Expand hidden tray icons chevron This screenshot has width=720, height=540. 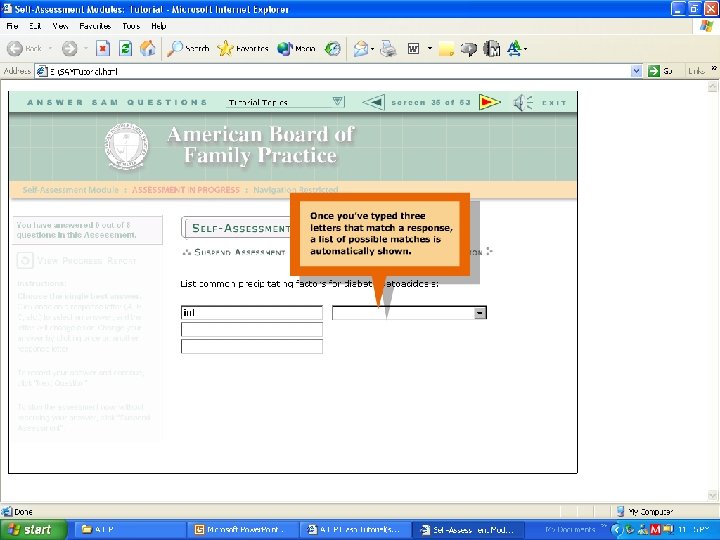coord(615,529)
